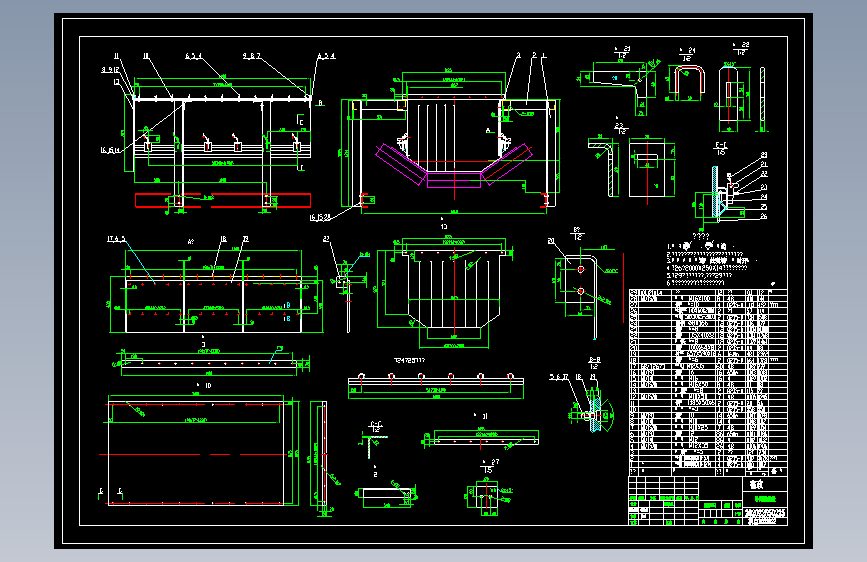Screen dimensions: 867x562
Task: Click the "27 1:5" detail title
Action: pyautogui.click(x=489, y=466)
